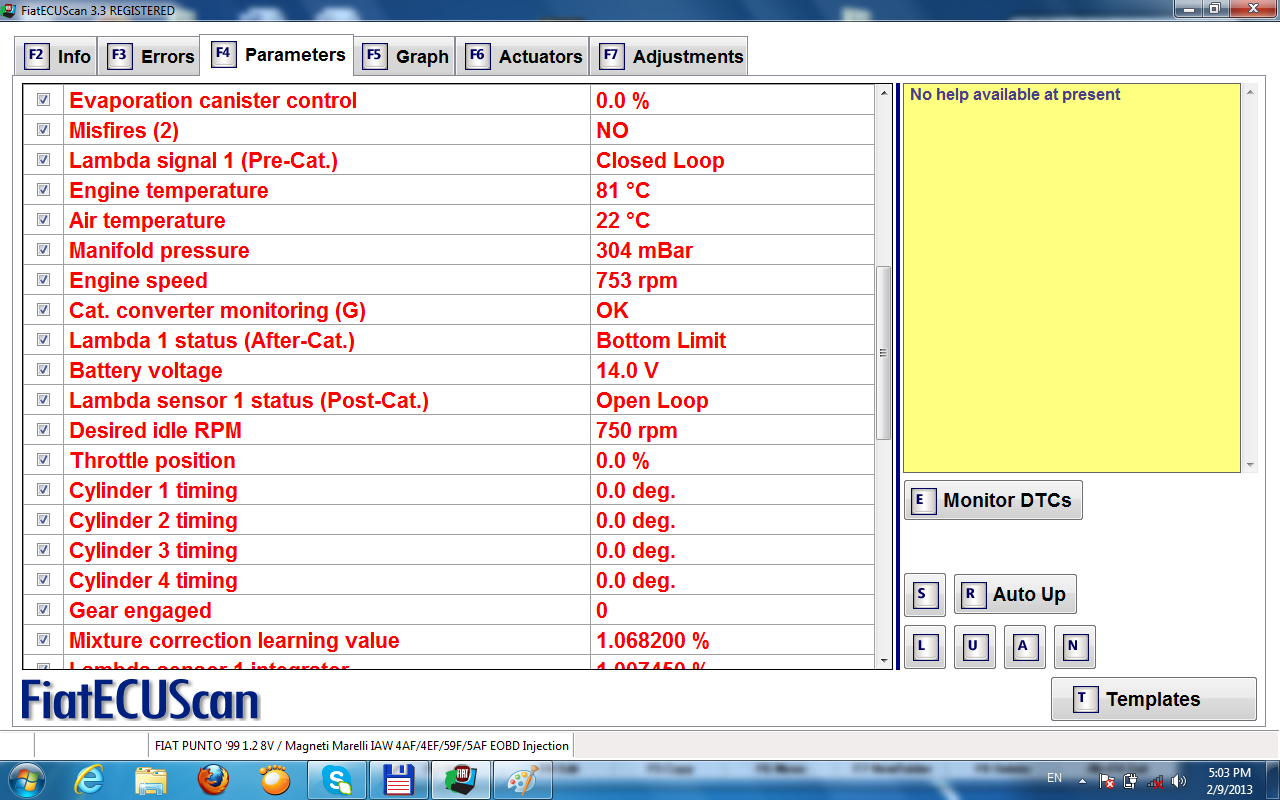Toggle the Throttle position checkbox
Image resolution: width=1280 pixels, height=800 pixels.
(x=44, y=460)
